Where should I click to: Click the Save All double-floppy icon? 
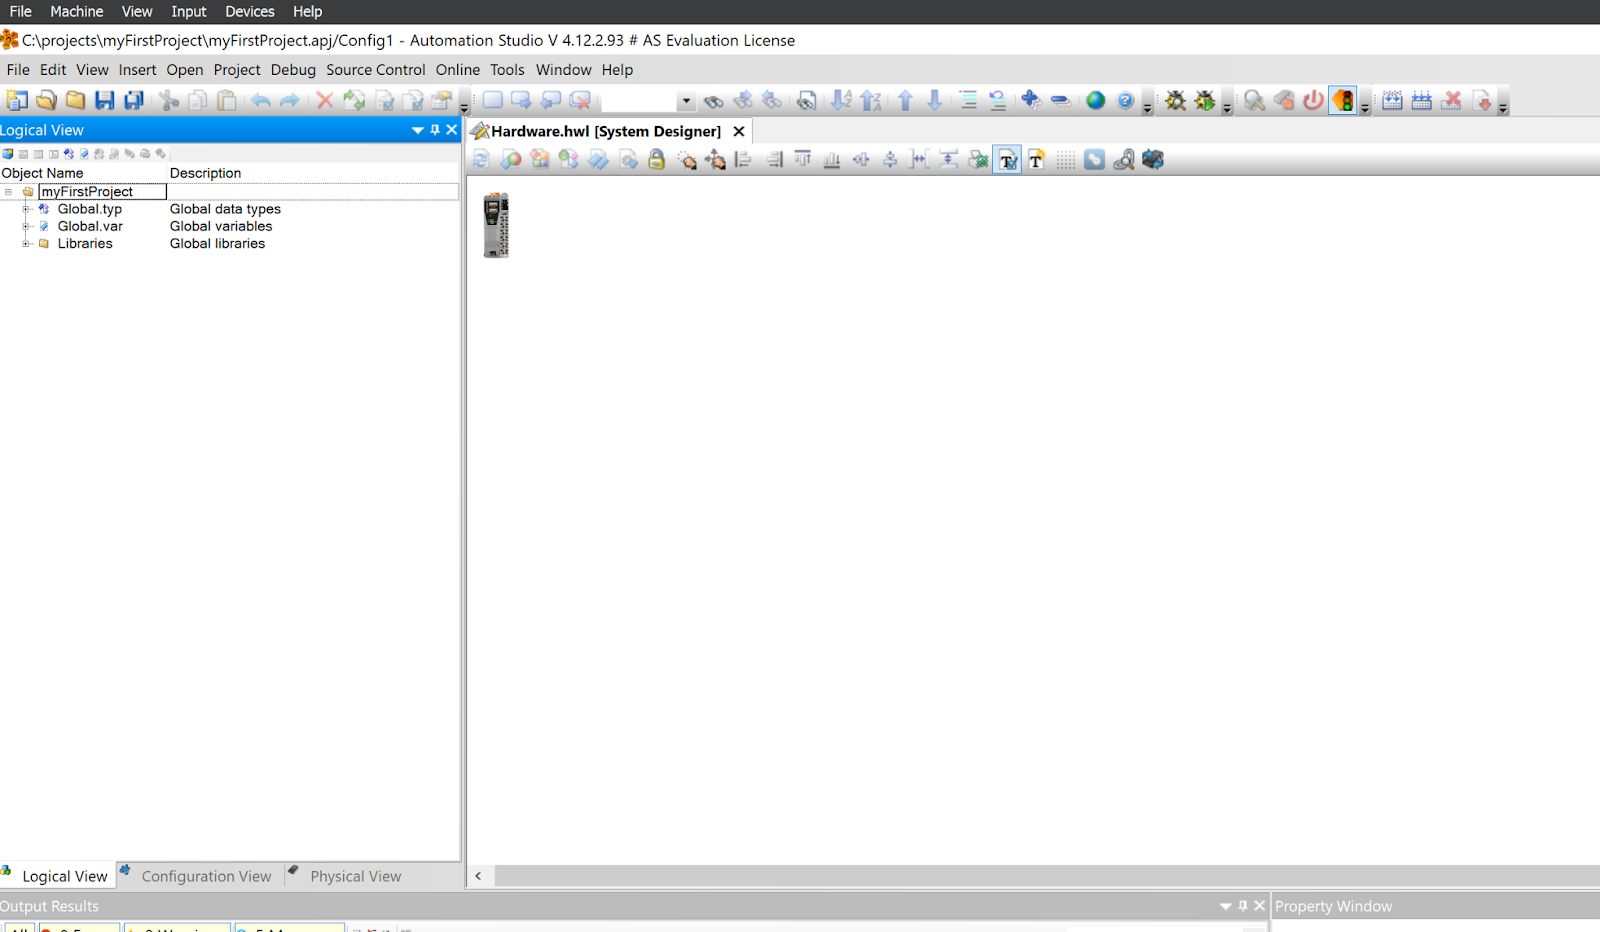pos(134,100)
